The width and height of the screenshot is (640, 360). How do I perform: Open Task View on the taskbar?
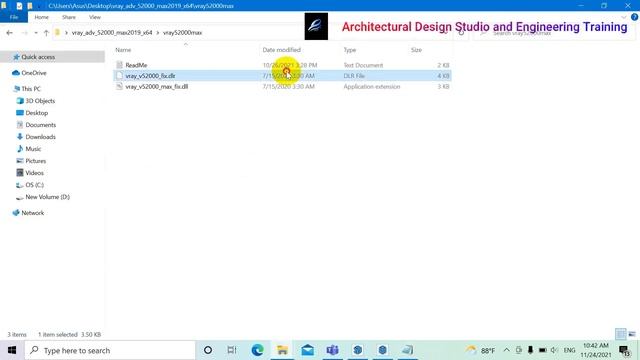[232, 350]
